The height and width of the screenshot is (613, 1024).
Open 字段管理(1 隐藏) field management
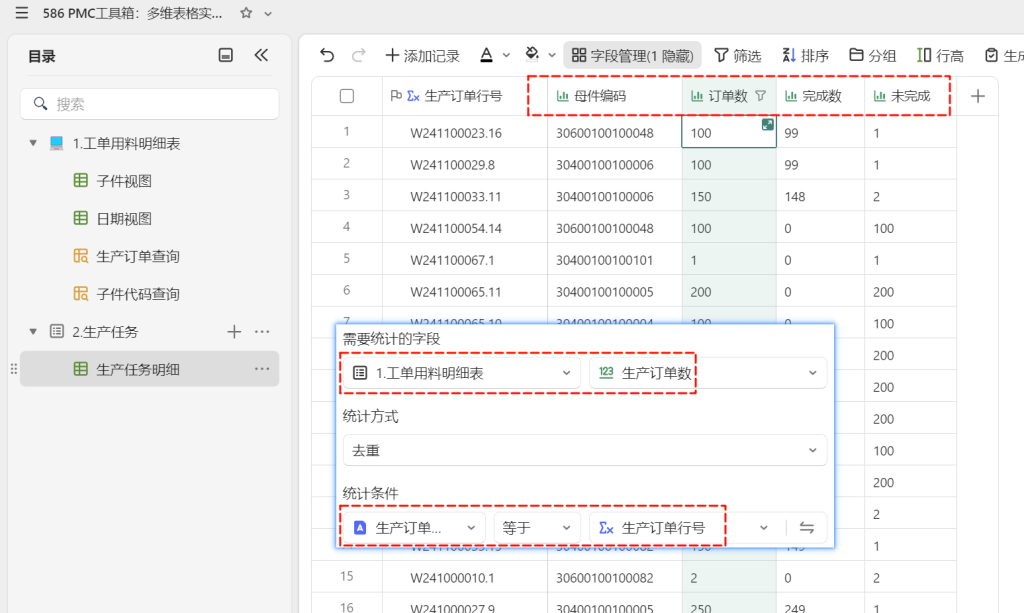click(632, 56)
